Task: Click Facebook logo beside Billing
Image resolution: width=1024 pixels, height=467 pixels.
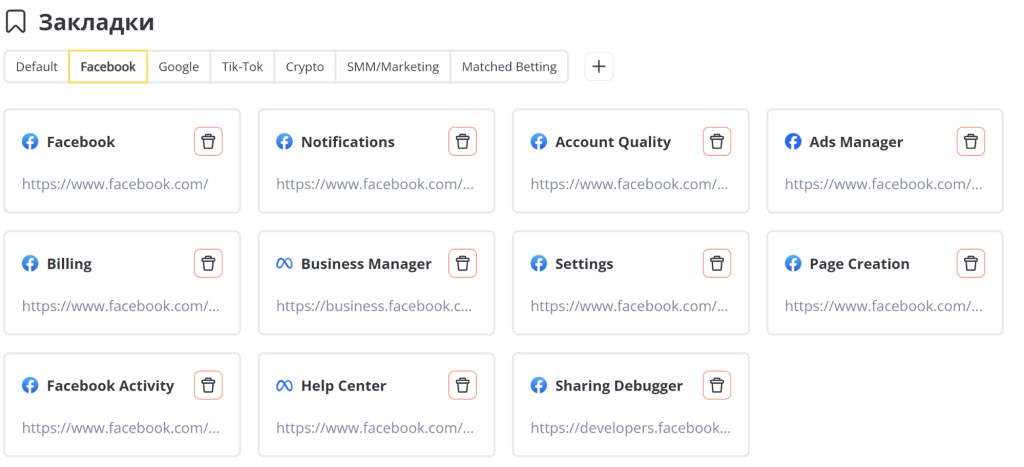Action: click(30, 263)
